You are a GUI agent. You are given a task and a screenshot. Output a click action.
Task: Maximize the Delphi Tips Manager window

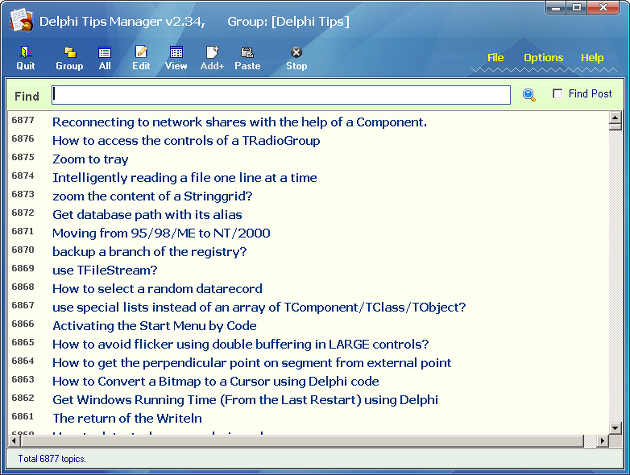point(577,8)
